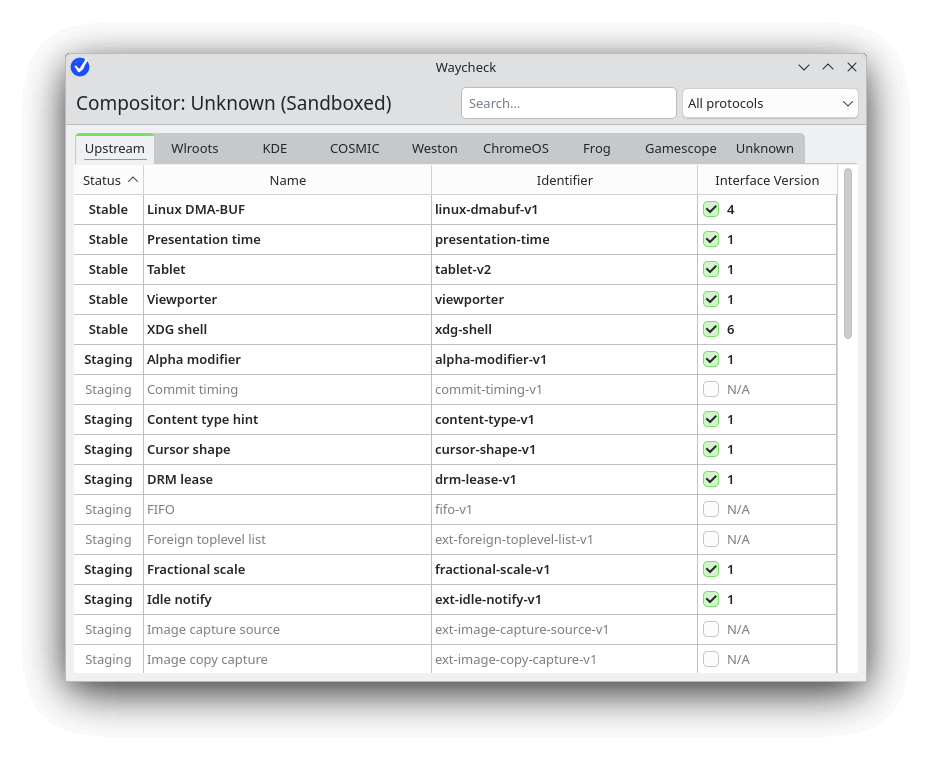Screen dimensions: 932x759
Task: Select the COSMIC tab
Action: tap(355, 148)
